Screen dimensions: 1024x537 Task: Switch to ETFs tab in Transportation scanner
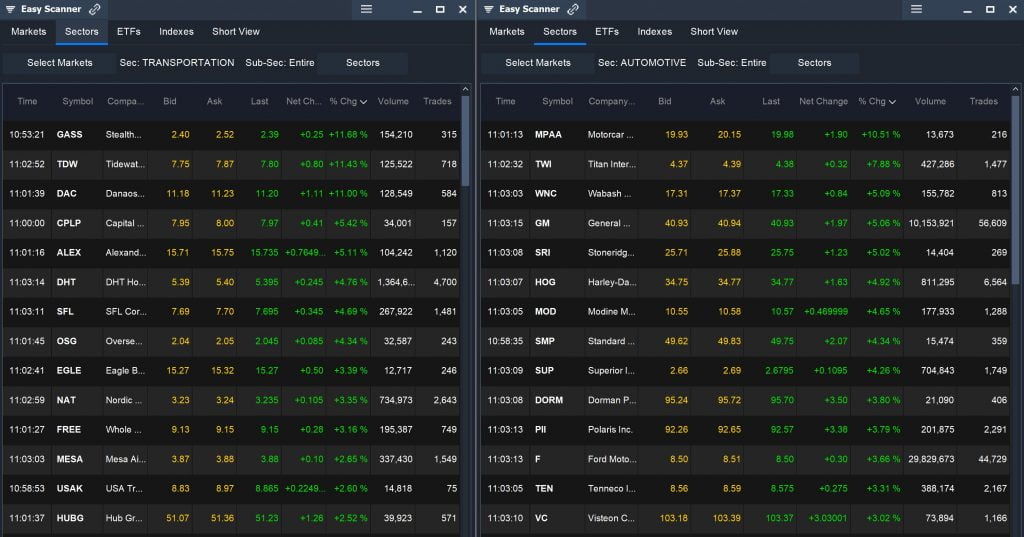128,31
